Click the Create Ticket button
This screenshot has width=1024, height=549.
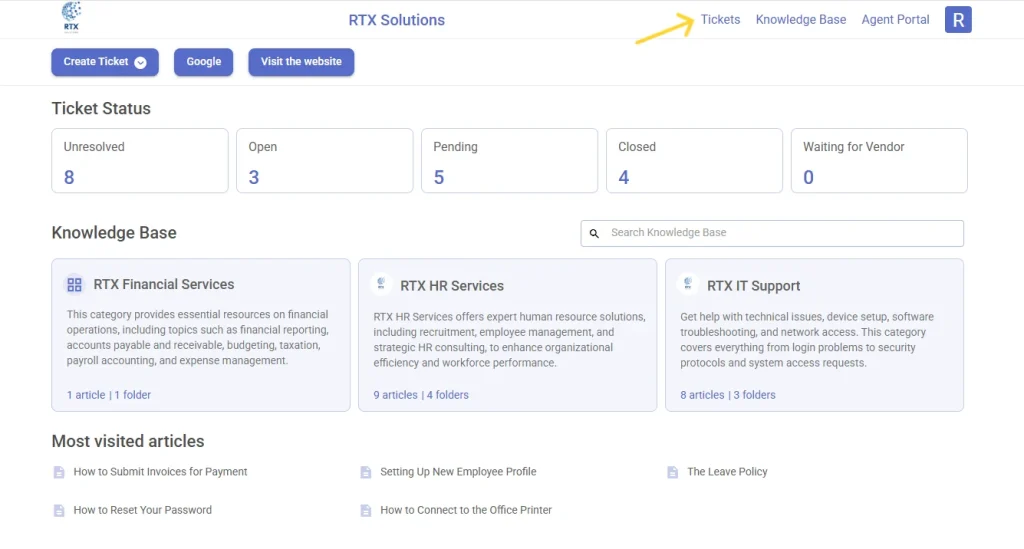[x=105, y=62]
